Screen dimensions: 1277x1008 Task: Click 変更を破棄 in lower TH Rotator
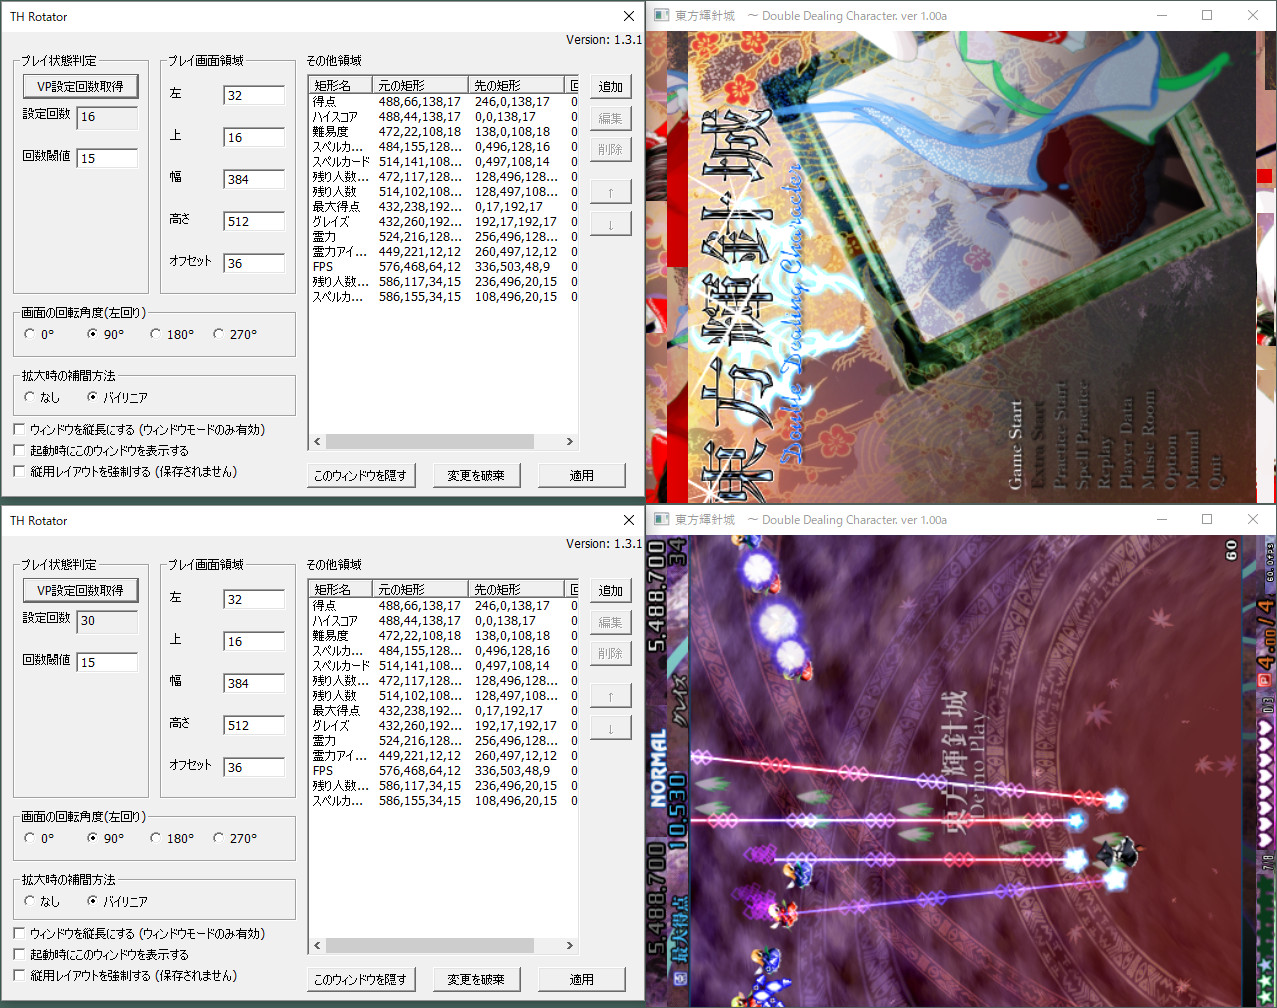click(x=476, y=979)
